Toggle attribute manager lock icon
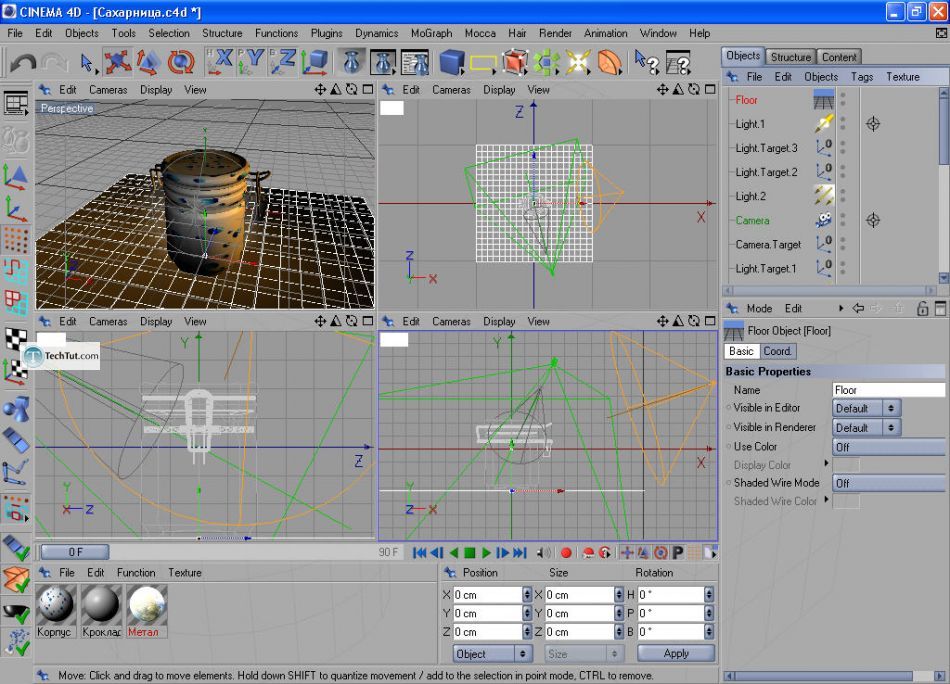The width and height of the screenshot is (950, 684). click(922, 308)
